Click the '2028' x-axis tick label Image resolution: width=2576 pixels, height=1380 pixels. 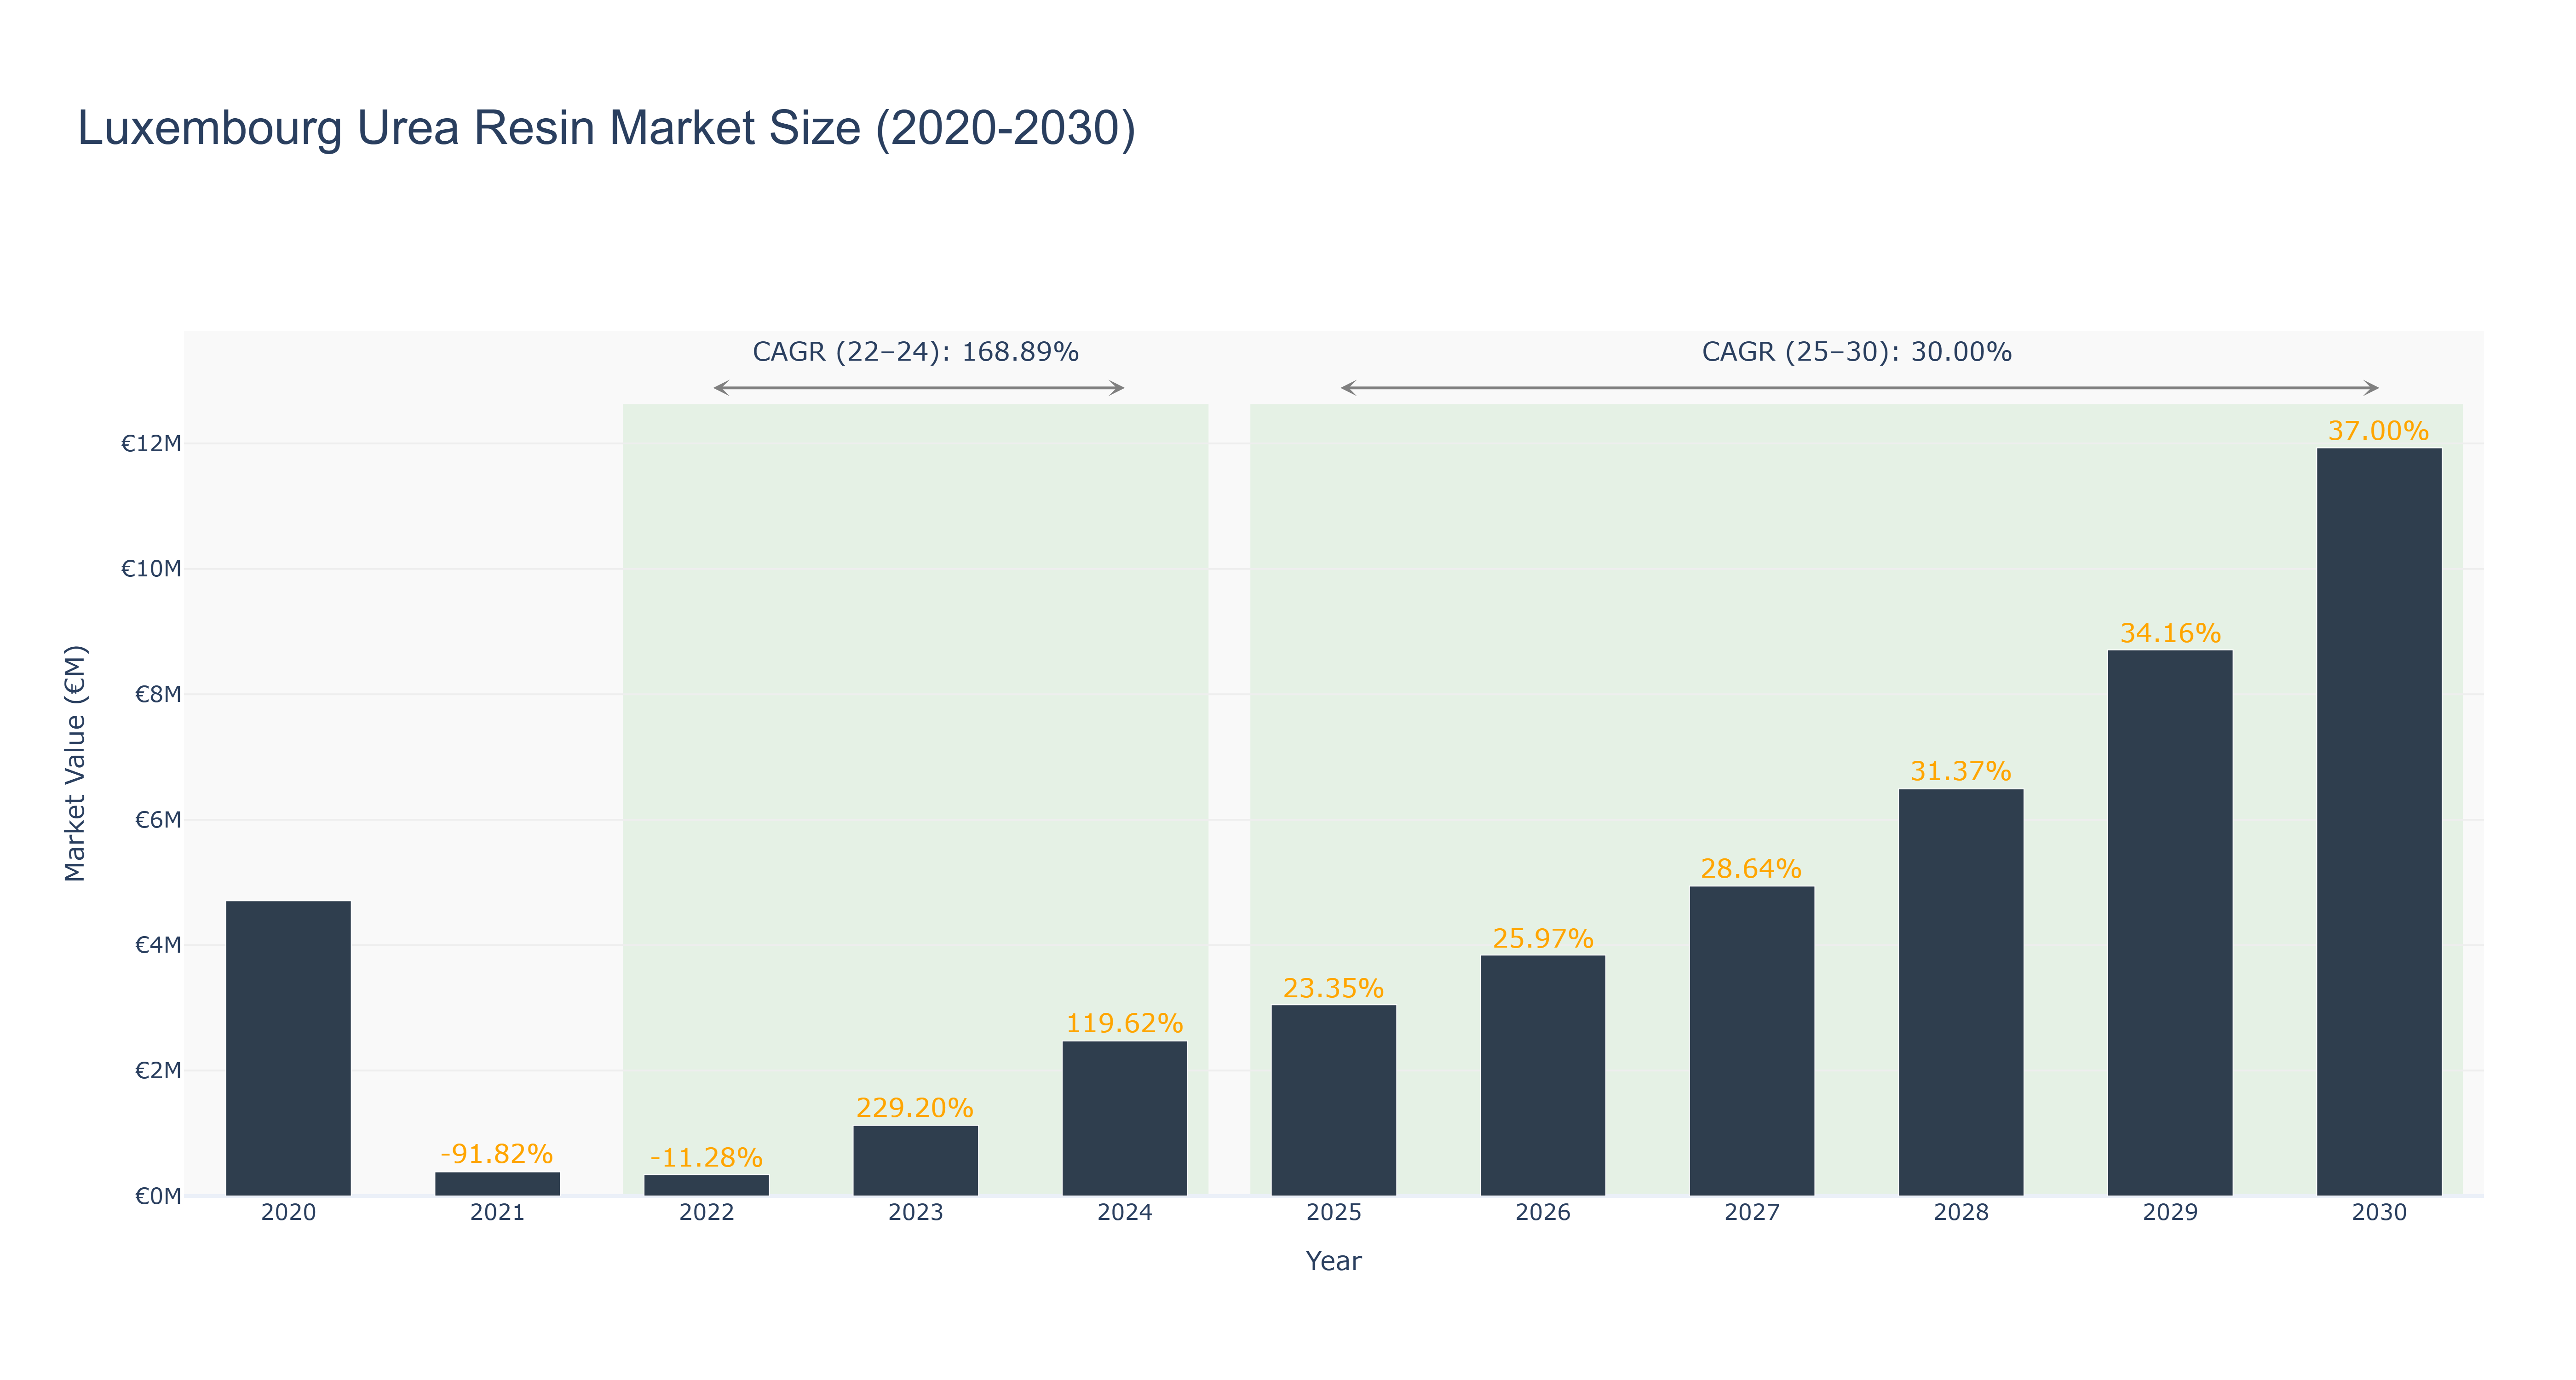click(x=1960, y=1213)
